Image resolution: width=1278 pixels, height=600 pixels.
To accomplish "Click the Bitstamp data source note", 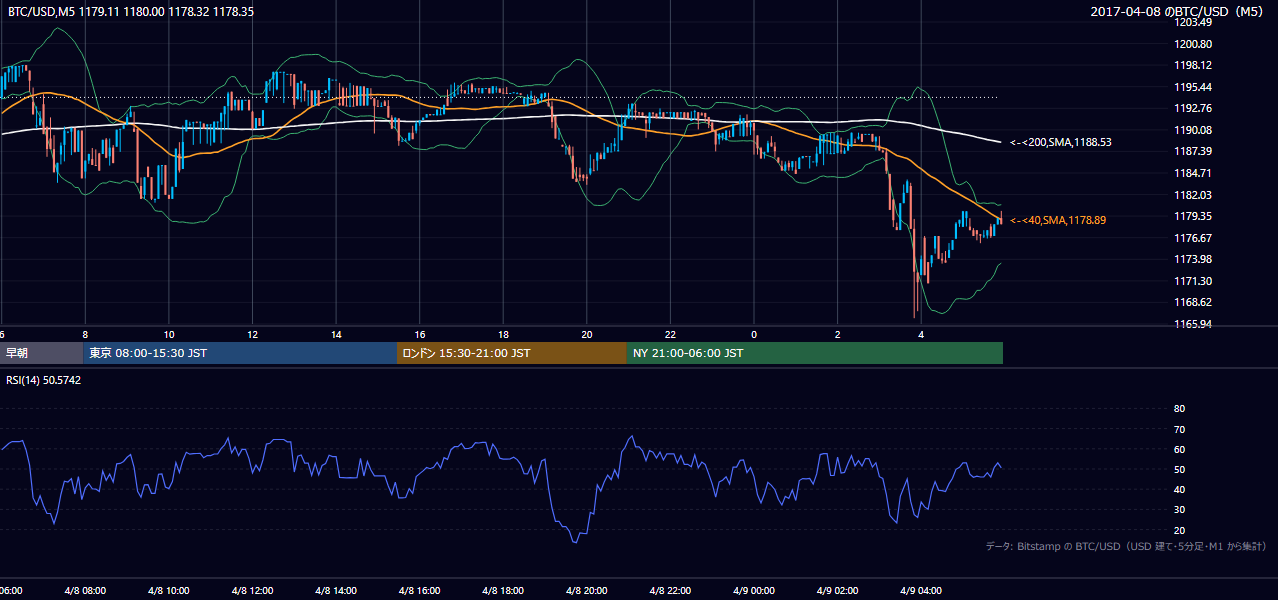I will pos(1126,546).
